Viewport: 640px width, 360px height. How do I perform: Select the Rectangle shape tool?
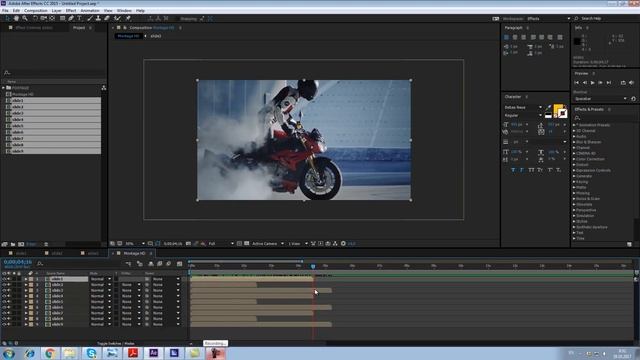[x=62, y=18]
